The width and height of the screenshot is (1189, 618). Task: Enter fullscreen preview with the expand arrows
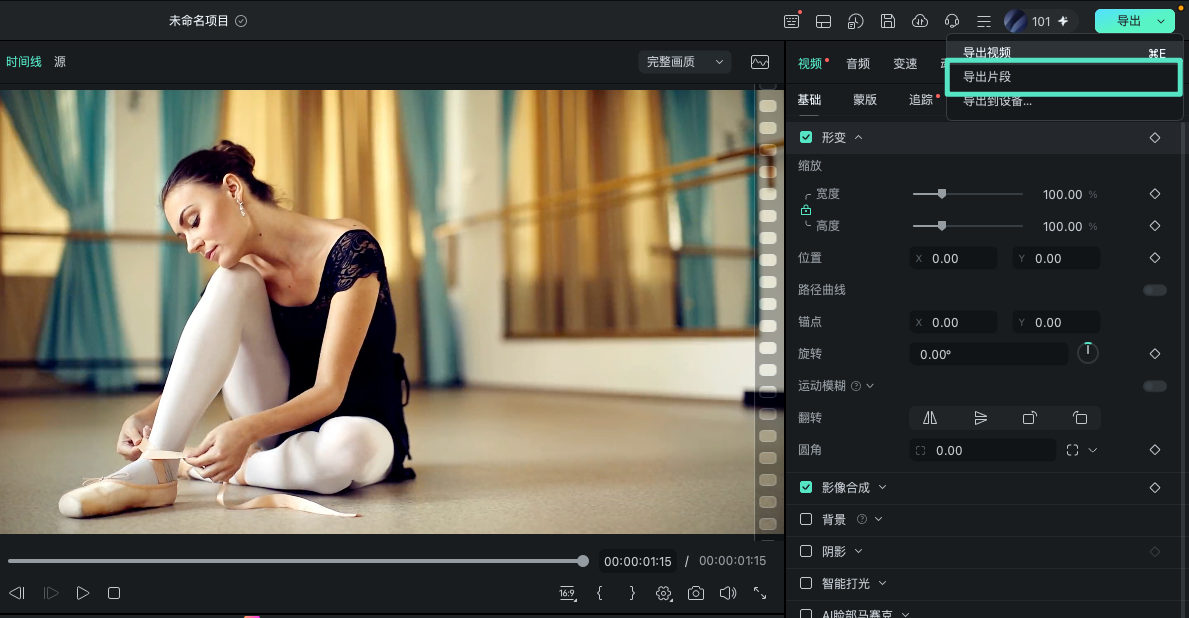[760, 593]
